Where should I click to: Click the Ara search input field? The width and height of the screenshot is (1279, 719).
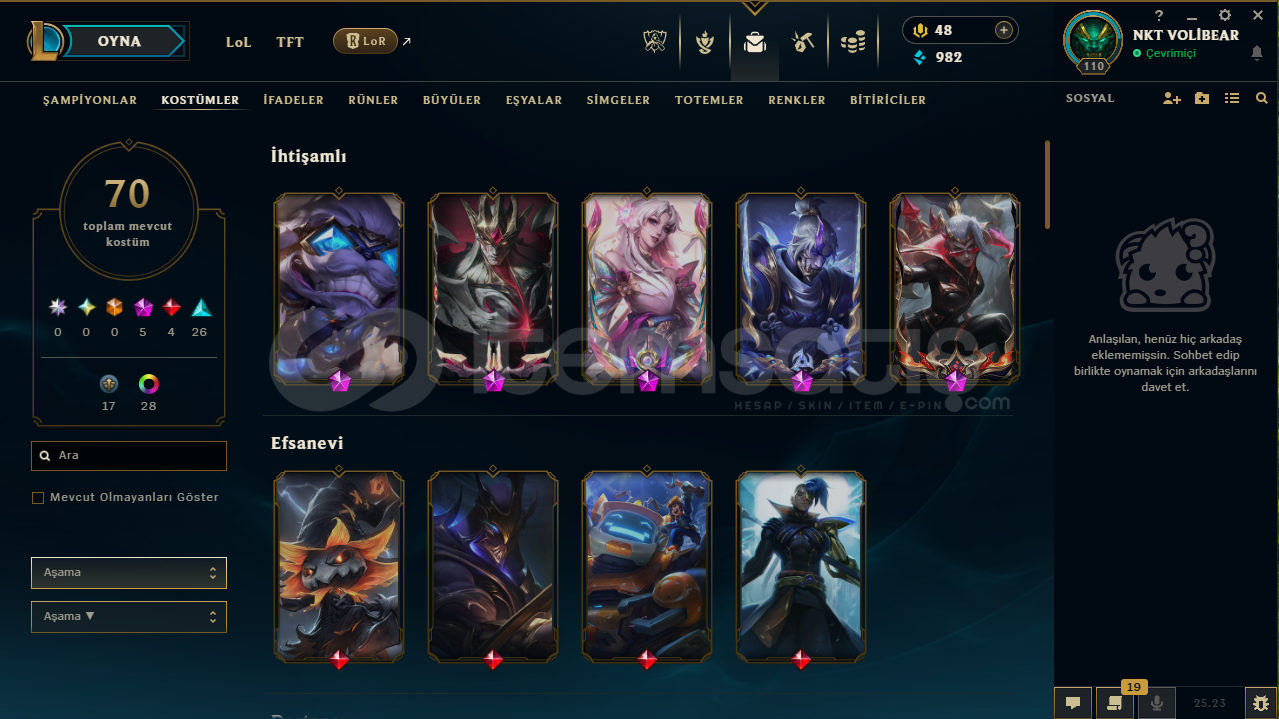pos(129,456)
